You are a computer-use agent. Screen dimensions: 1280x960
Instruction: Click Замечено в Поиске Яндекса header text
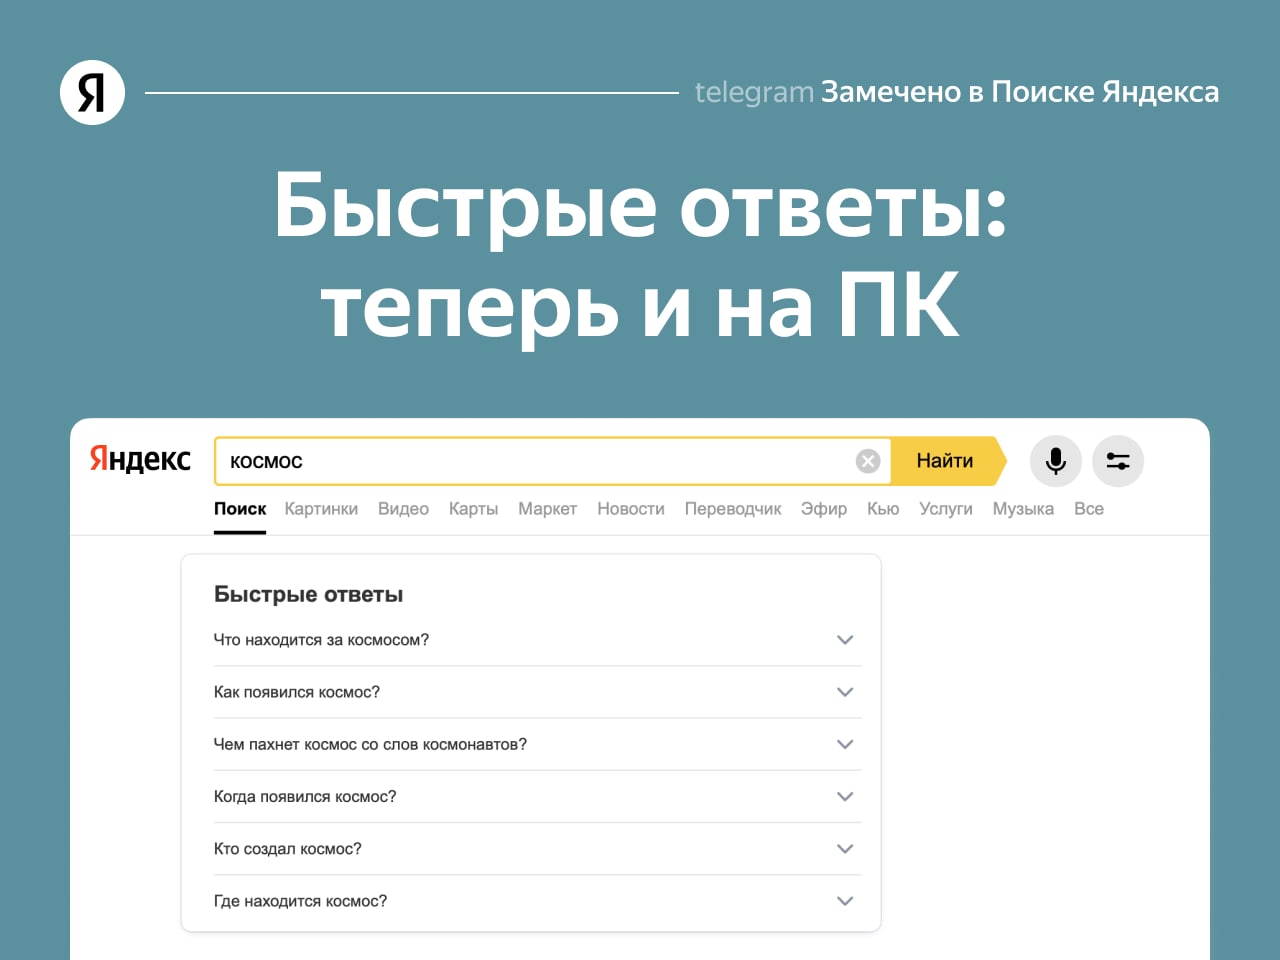1020,92
